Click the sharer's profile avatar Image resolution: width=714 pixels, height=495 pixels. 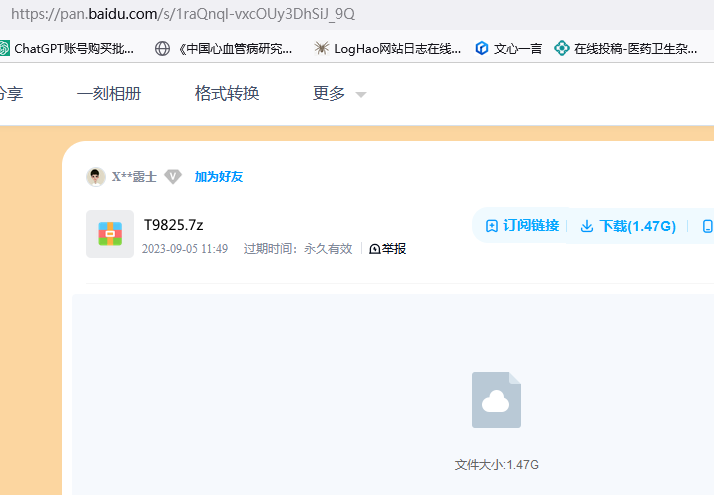coord(96,177)
